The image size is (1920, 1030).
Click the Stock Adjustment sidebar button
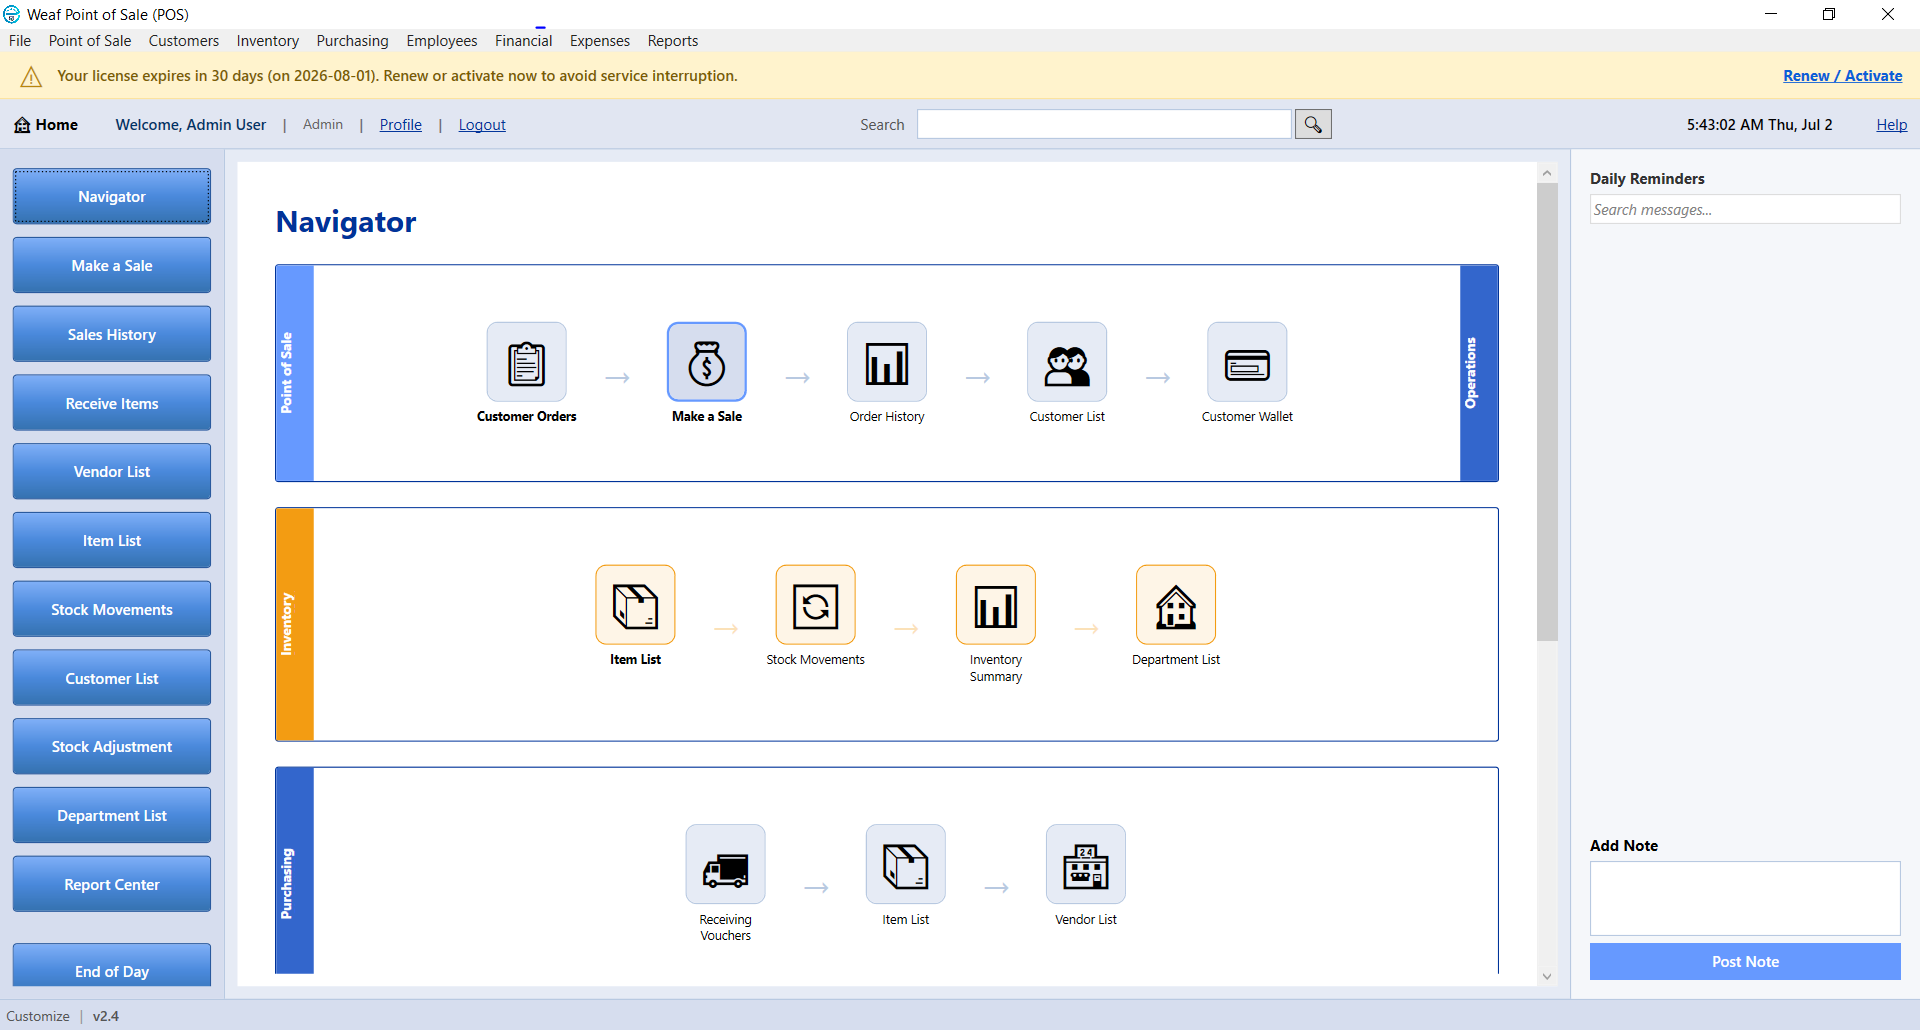tap(112, 747)
